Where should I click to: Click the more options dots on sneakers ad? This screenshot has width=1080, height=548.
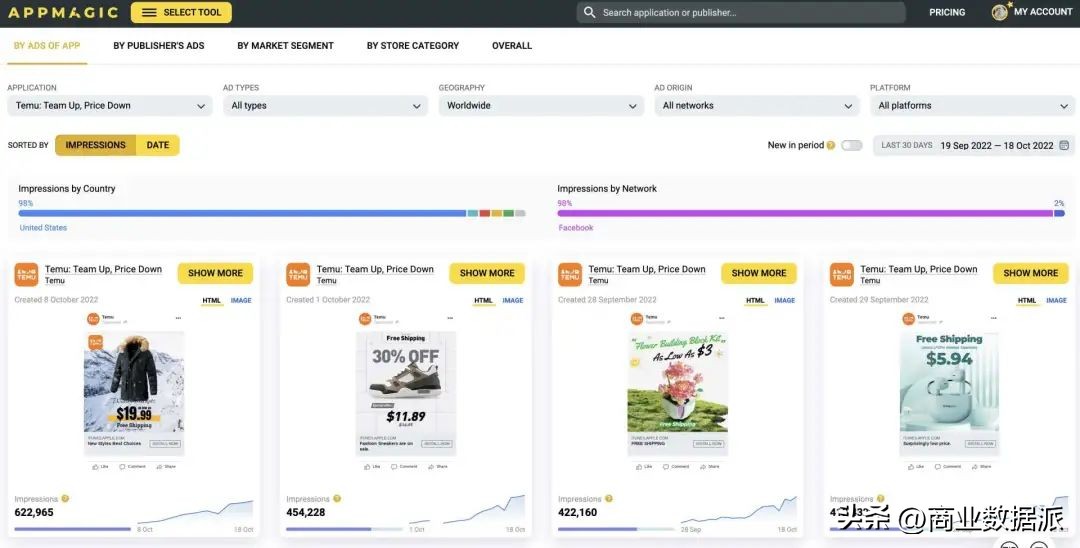click(x=450, y=318)
